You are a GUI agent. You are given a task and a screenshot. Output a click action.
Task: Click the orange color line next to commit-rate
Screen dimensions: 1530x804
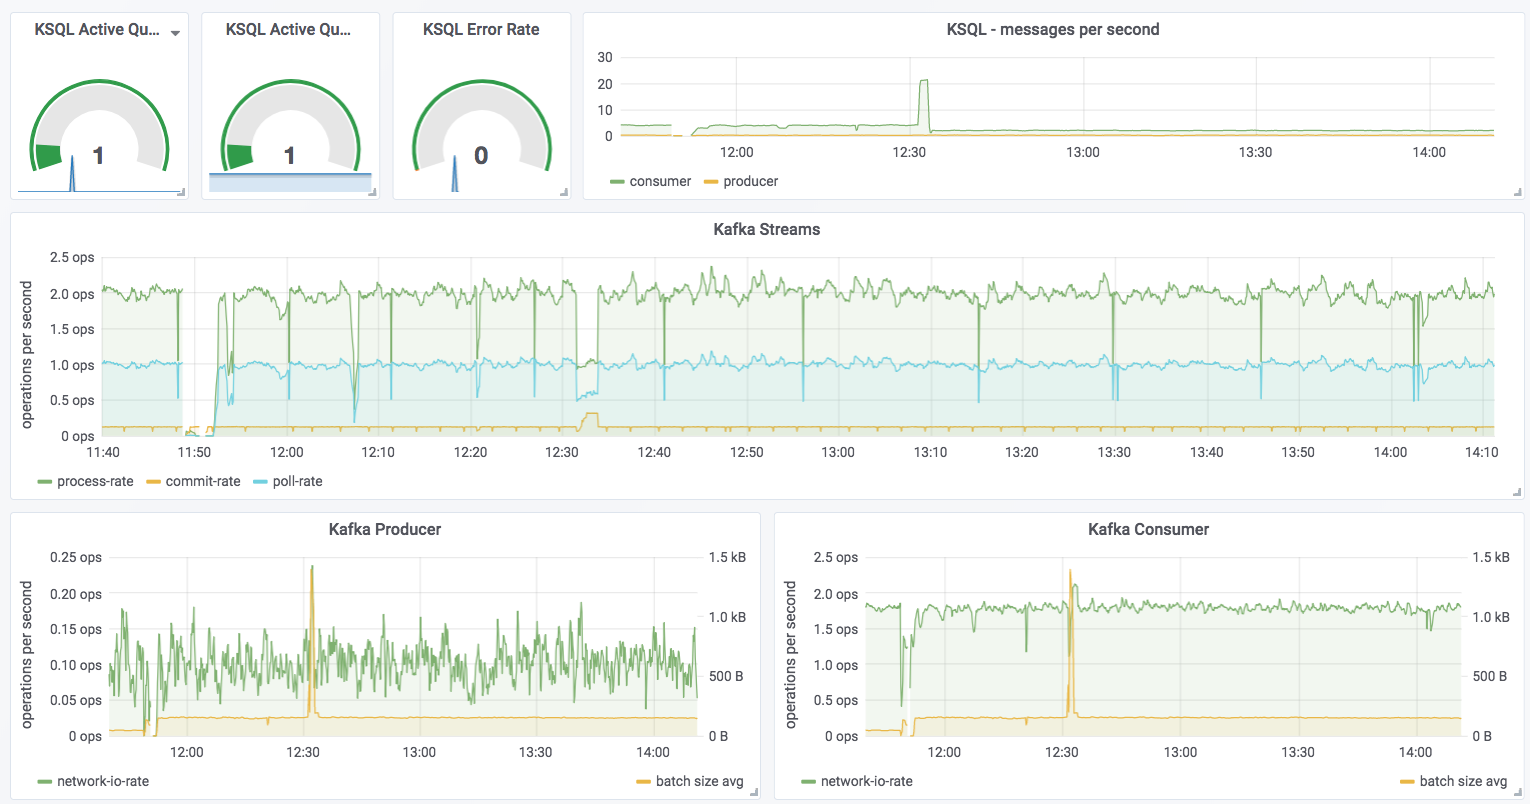click(153, 482)
